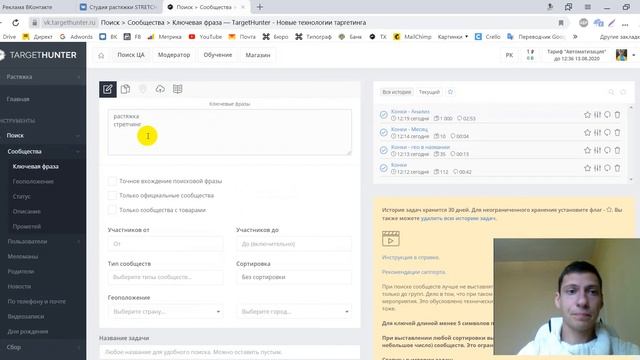Screen dimensions: 640x360
Task: Click the cloud upload toolbar icon
Action: click(x=160, y=89)
